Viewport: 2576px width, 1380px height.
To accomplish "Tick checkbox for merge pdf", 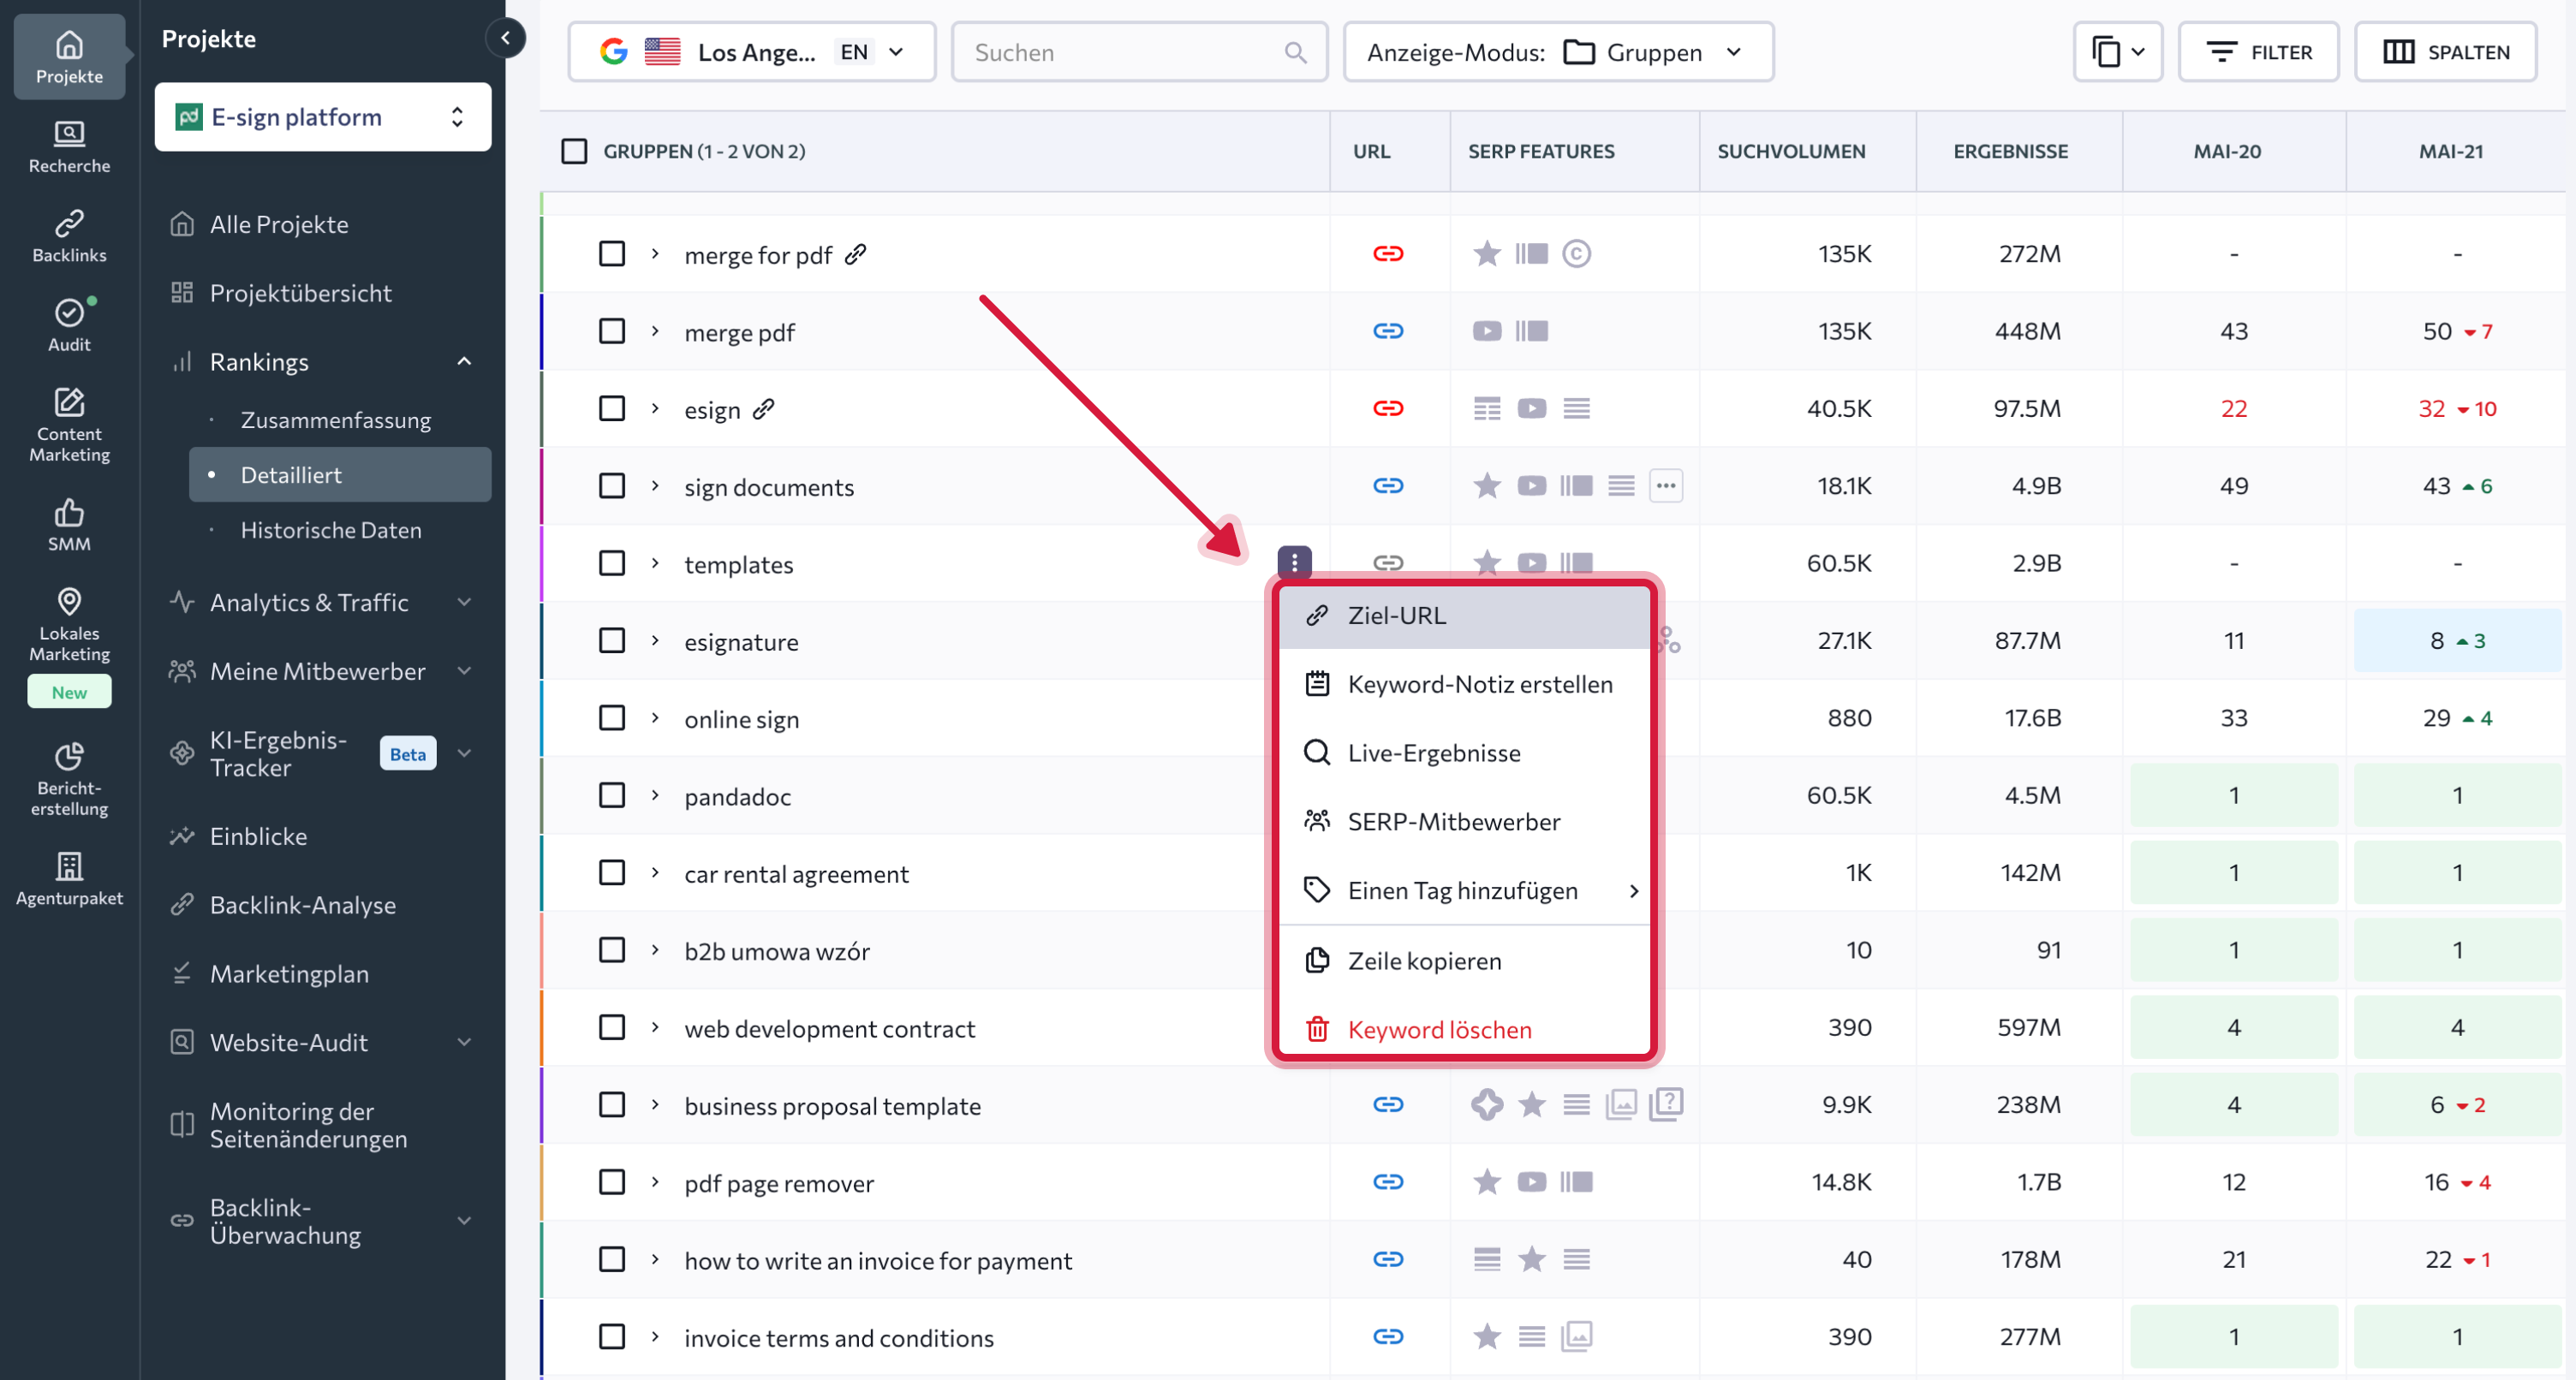I will [612, 331].
